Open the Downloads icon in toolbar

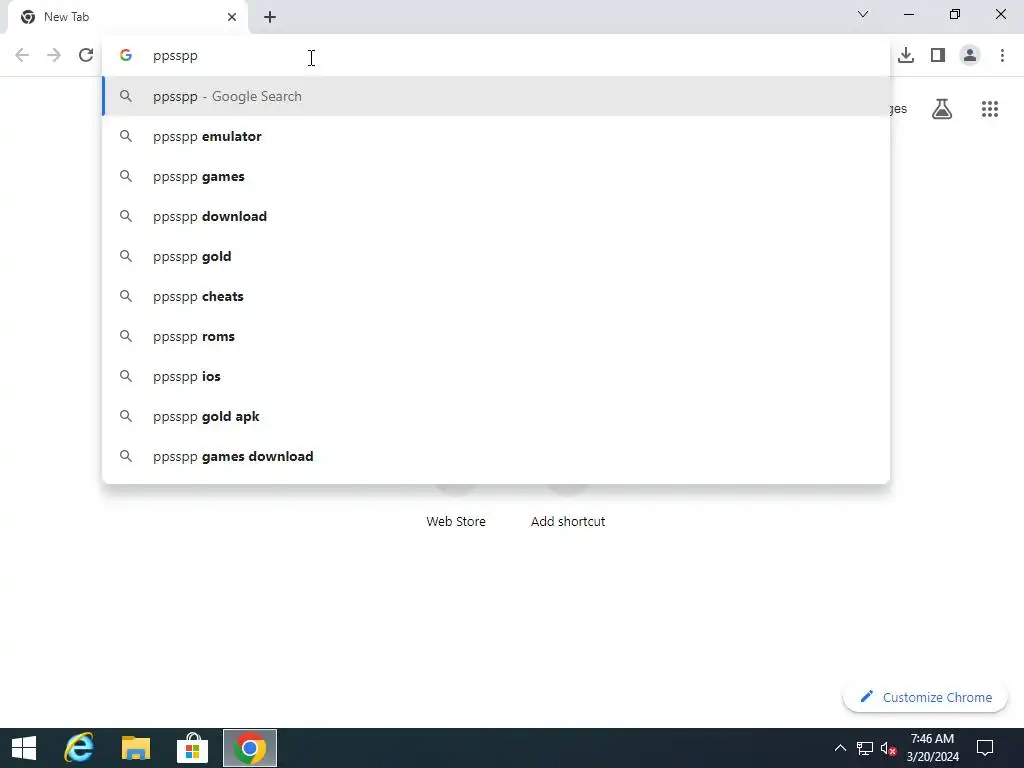point(905,56)
